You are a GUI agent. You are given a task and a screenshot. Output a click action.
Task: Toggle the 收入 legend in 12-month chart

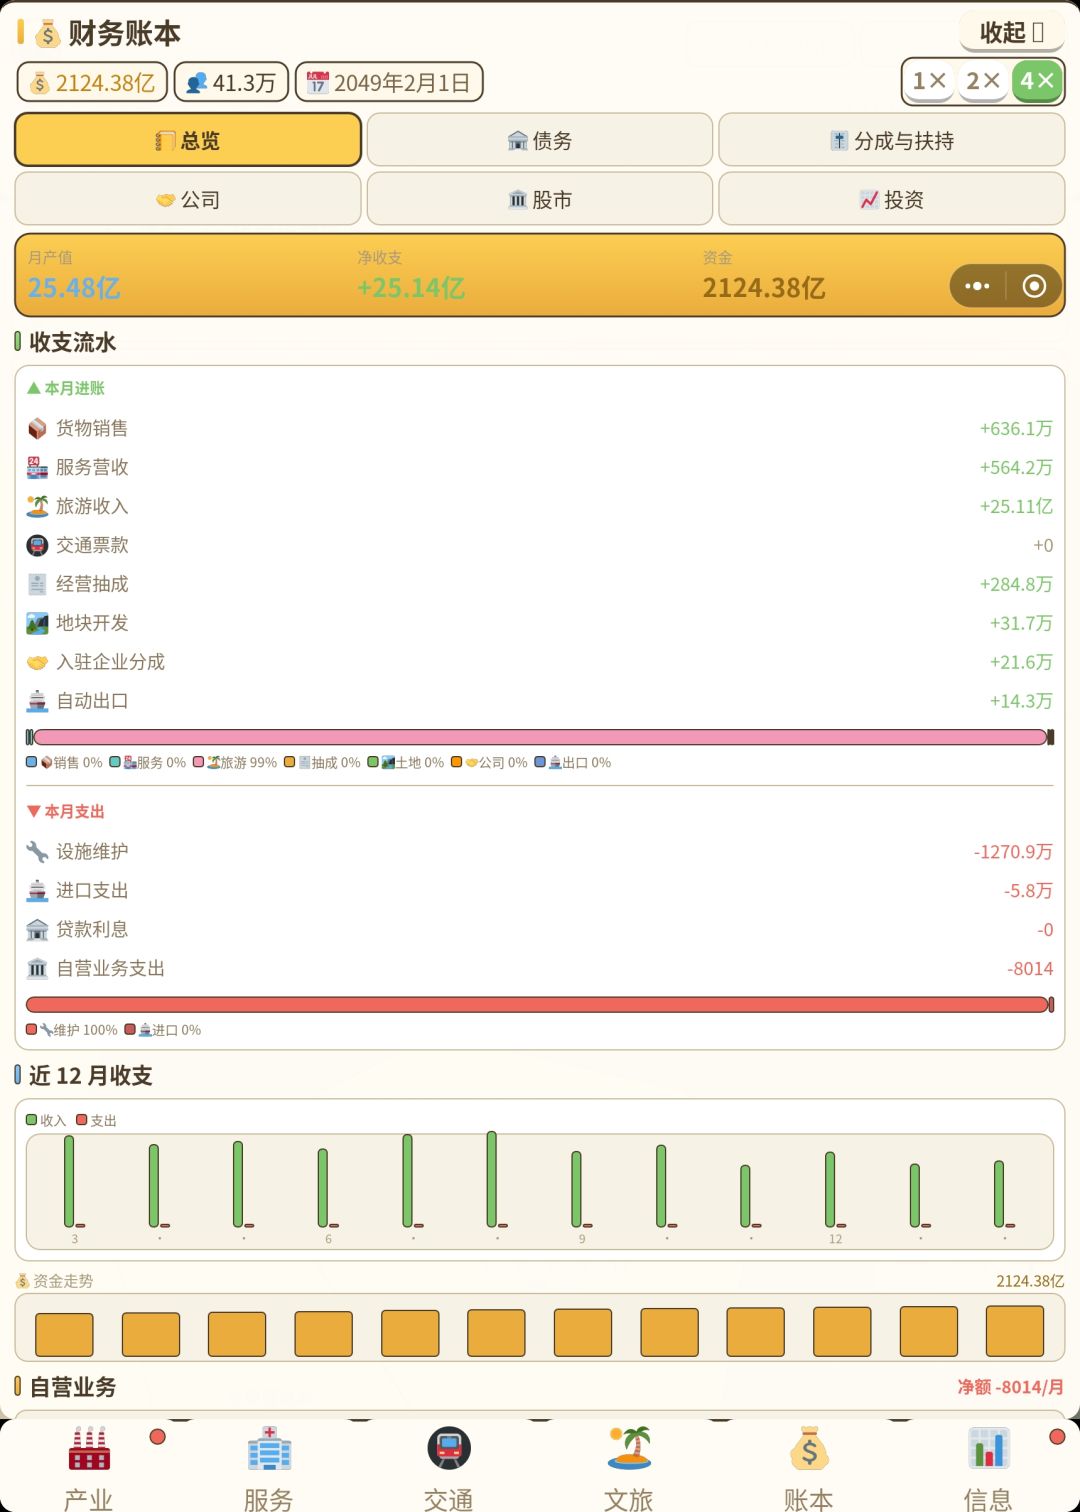click(x=46, y=1121)
